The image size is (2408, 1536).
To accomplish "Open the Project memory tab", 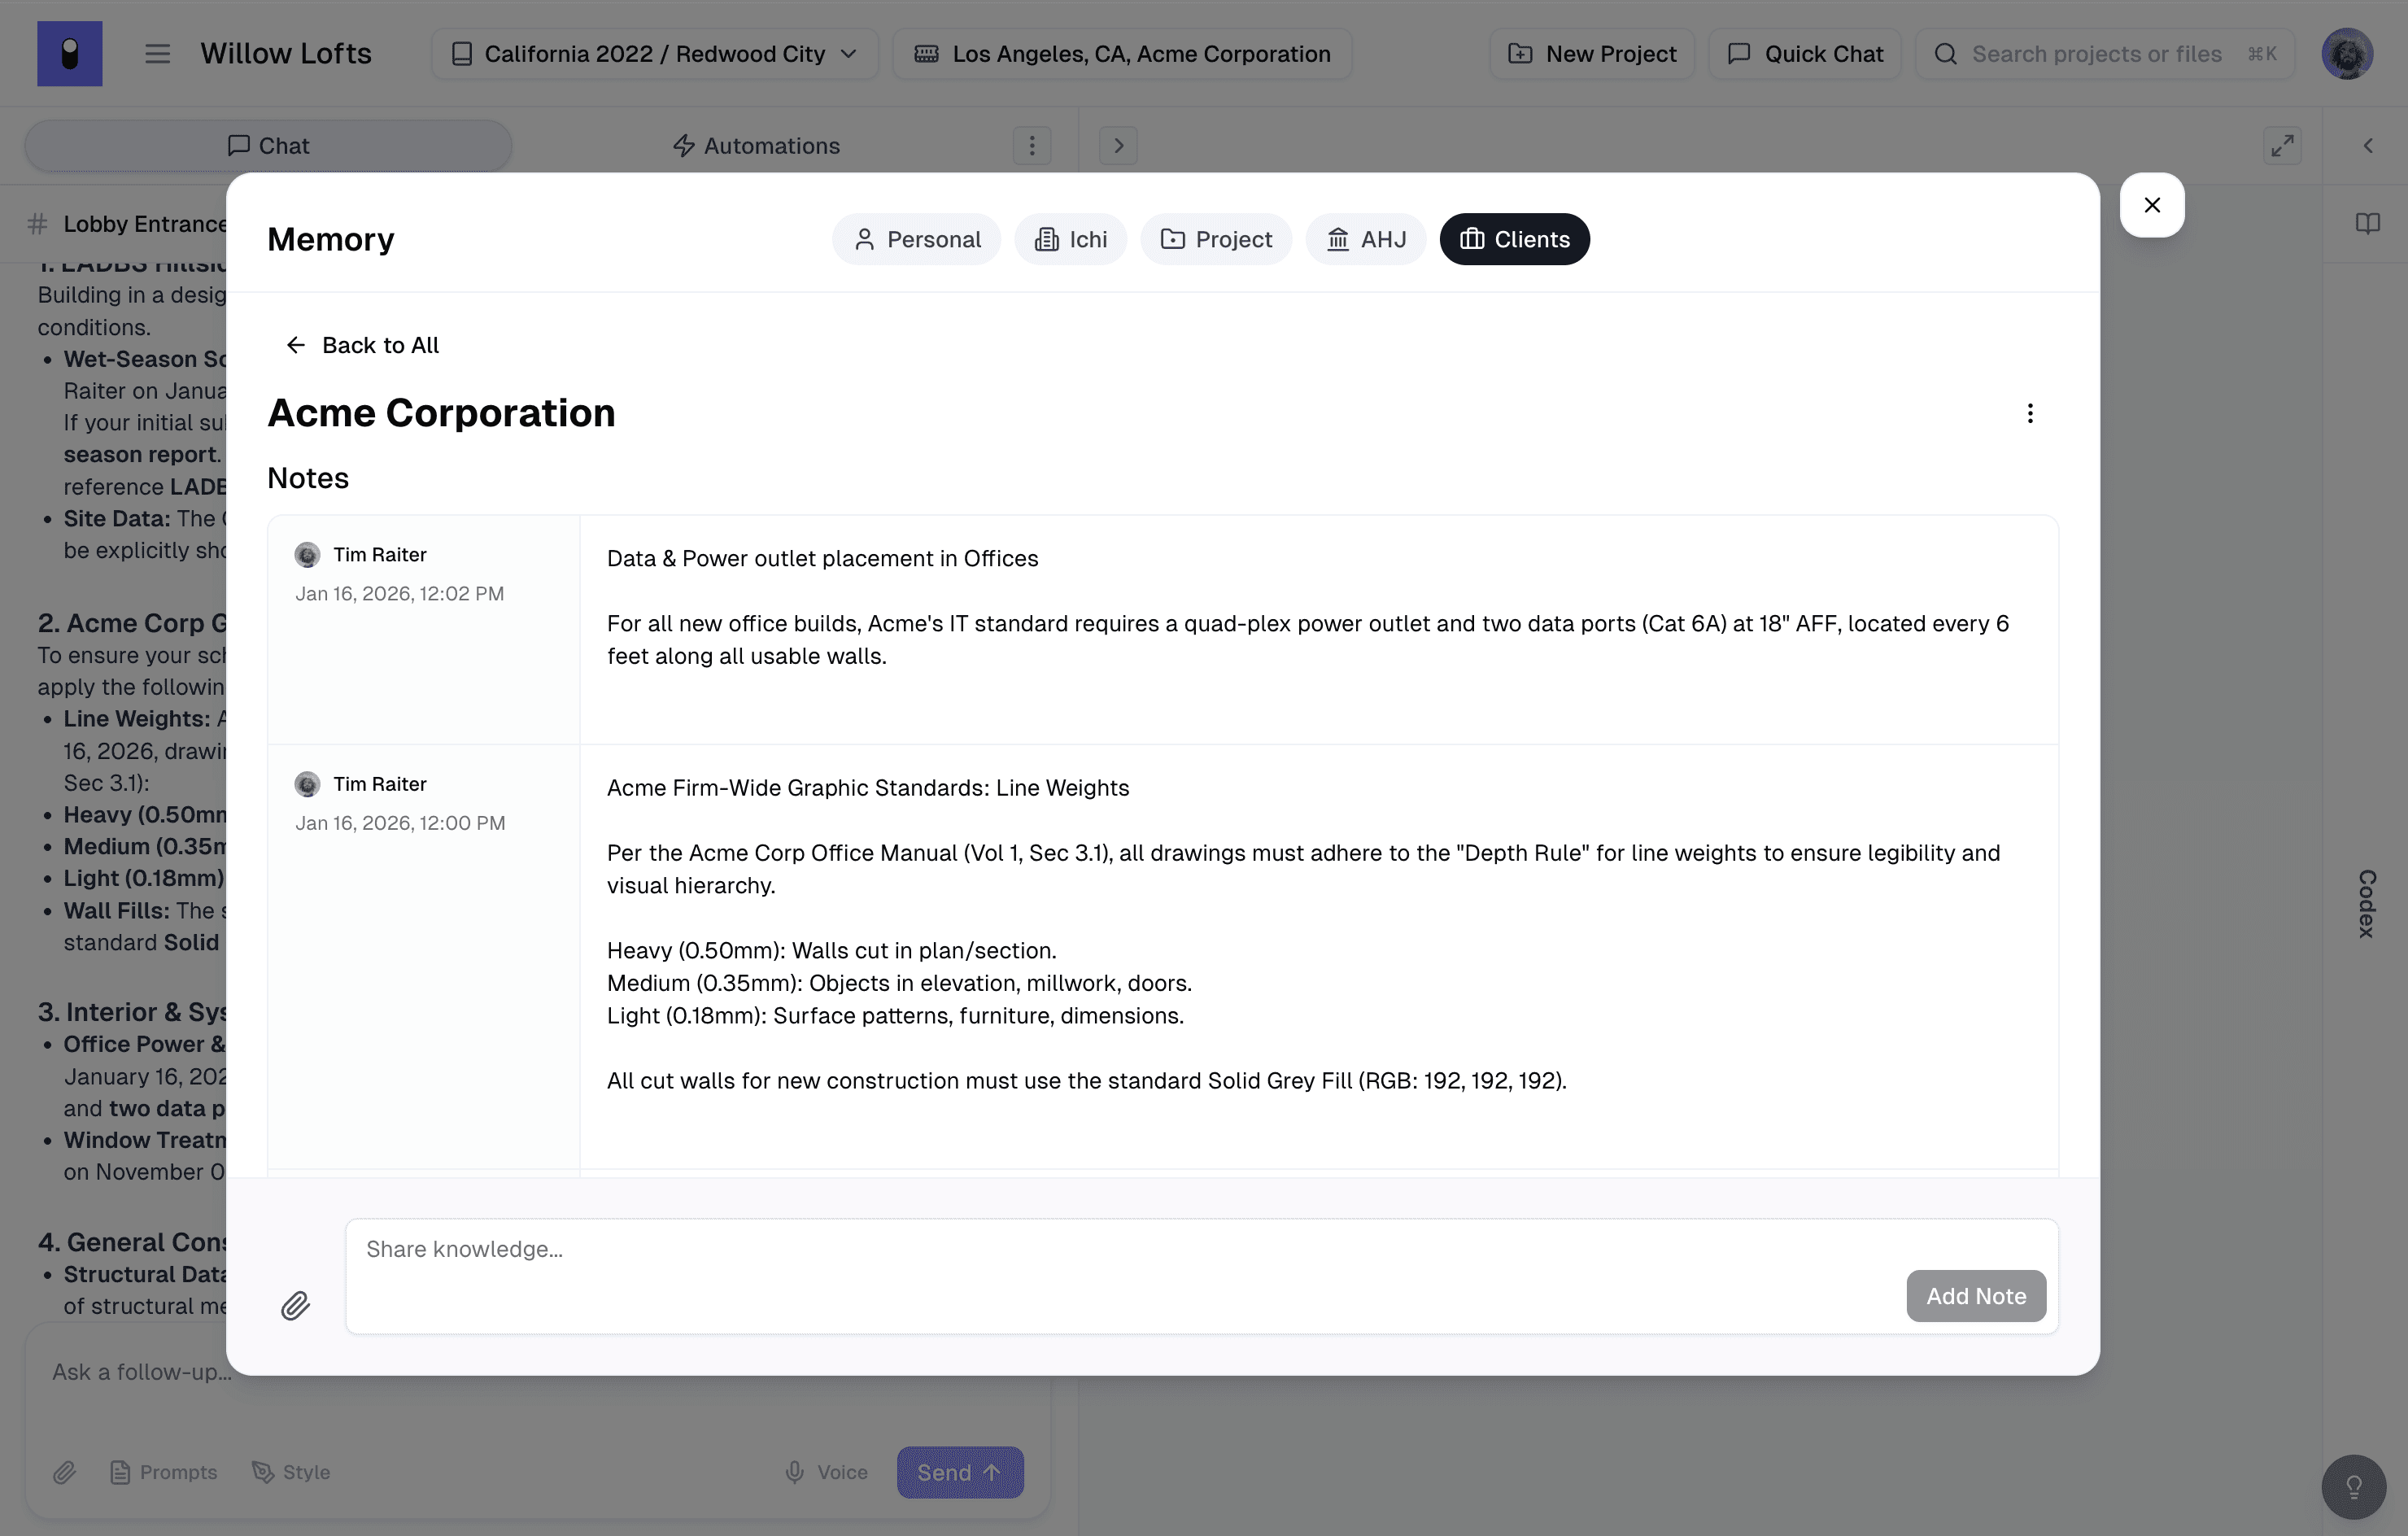I will click(x=1215, y=239).
